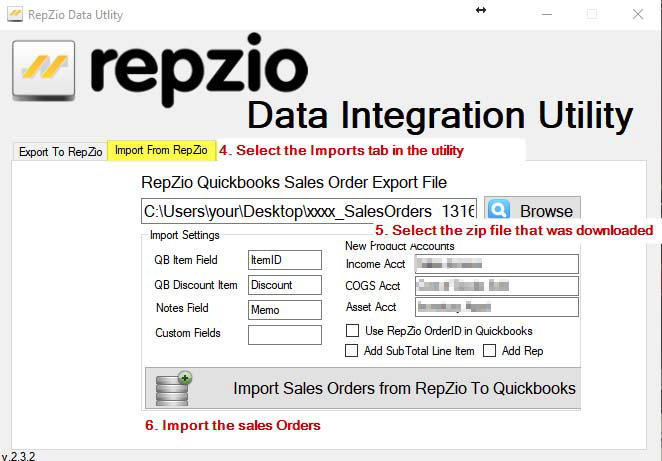Select the COGS Acct field
Image resolution: width=662 pixels, height=461 pixels.
496,286
